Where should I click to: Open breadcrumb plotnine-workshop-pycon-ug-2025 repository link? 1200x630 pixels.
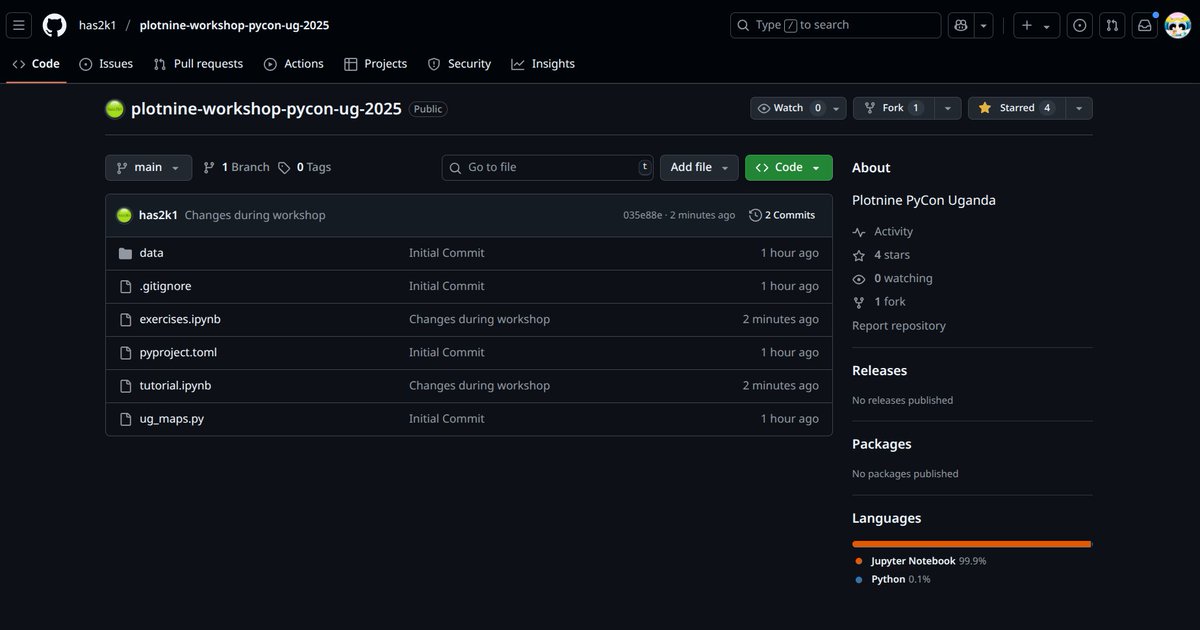click(234, 25)
